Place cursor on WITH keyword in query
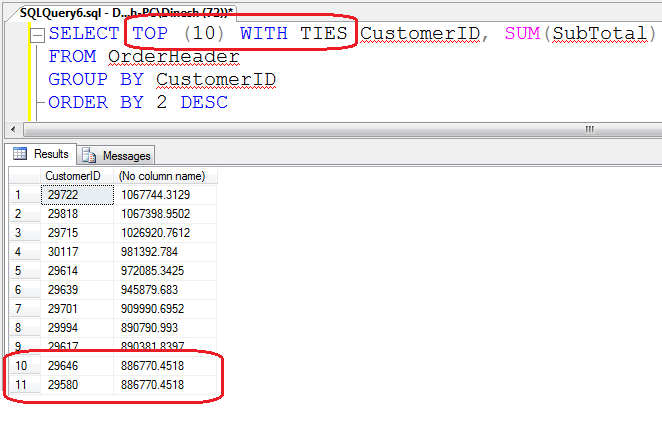This screenshot has width=662, height=421. click(x=264, y=33)
